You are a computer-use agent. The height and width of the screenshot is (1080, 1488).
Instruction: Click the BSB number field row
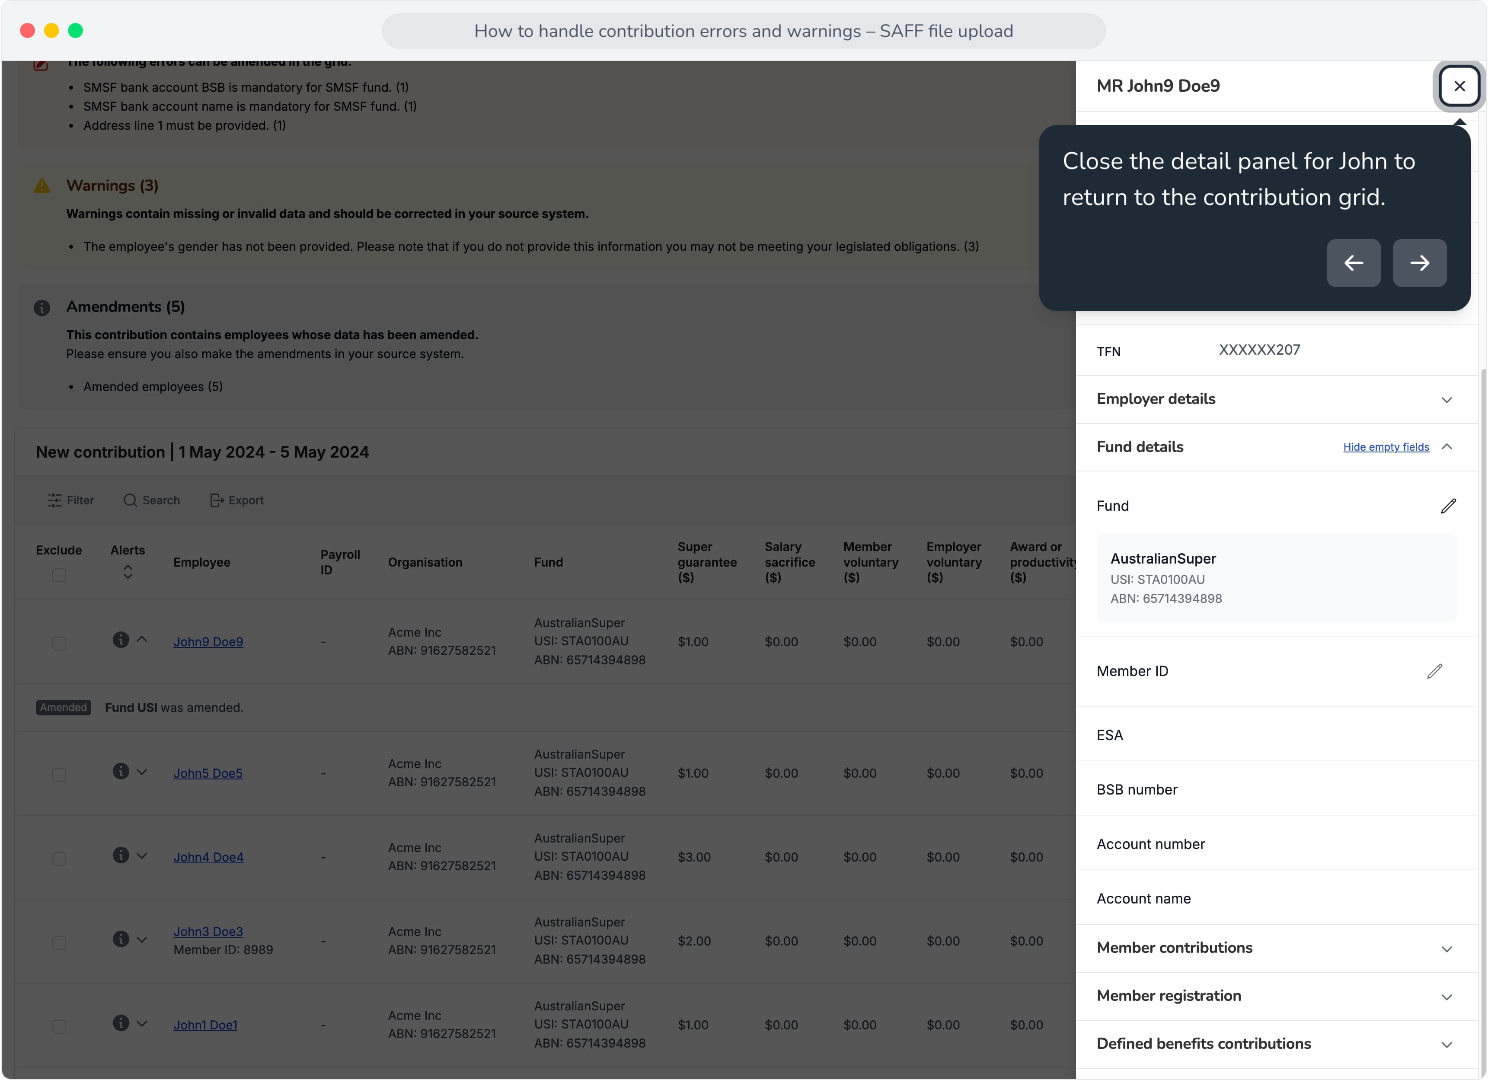tap(1277, 790)
